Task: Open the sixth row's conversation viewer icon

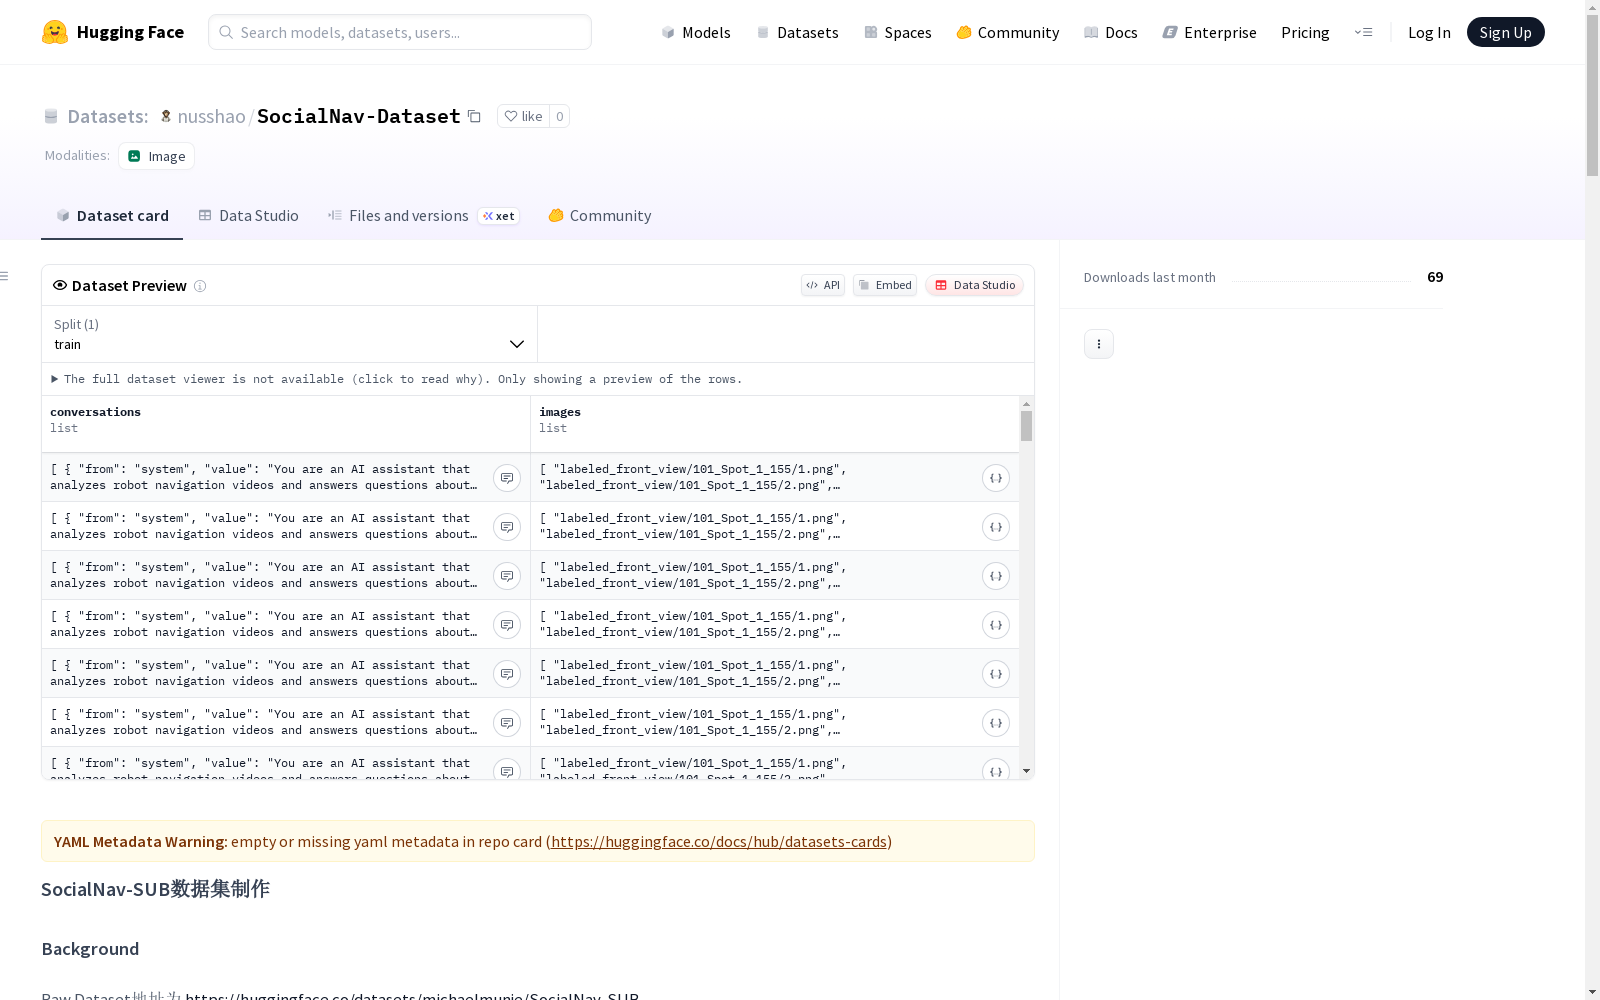Action: point(507,723)
